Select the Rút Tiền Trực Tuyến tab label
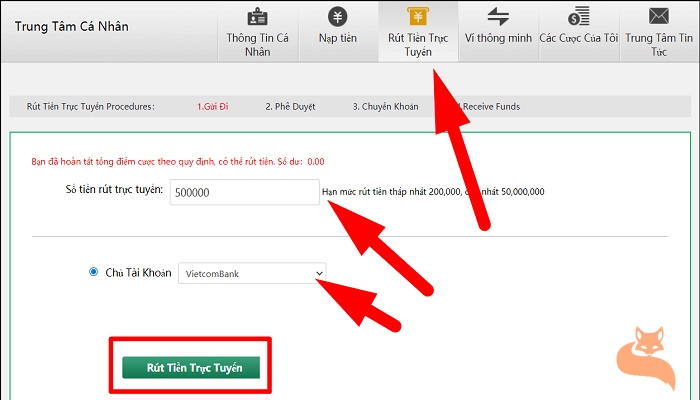Image resolution: width=700 pixels, height=400 pixels. click(x=418, y=45)
